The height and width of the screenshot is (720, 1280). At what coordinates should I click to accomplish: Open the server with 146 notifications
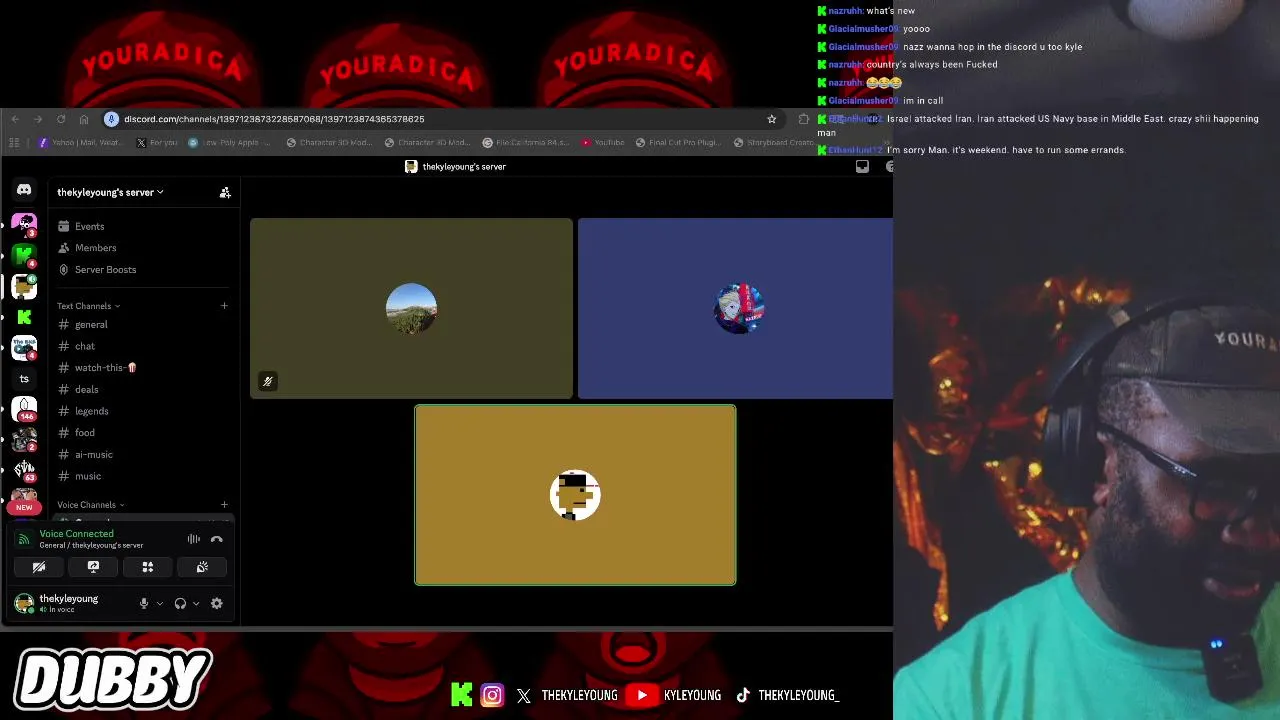[x=24, y=408]
